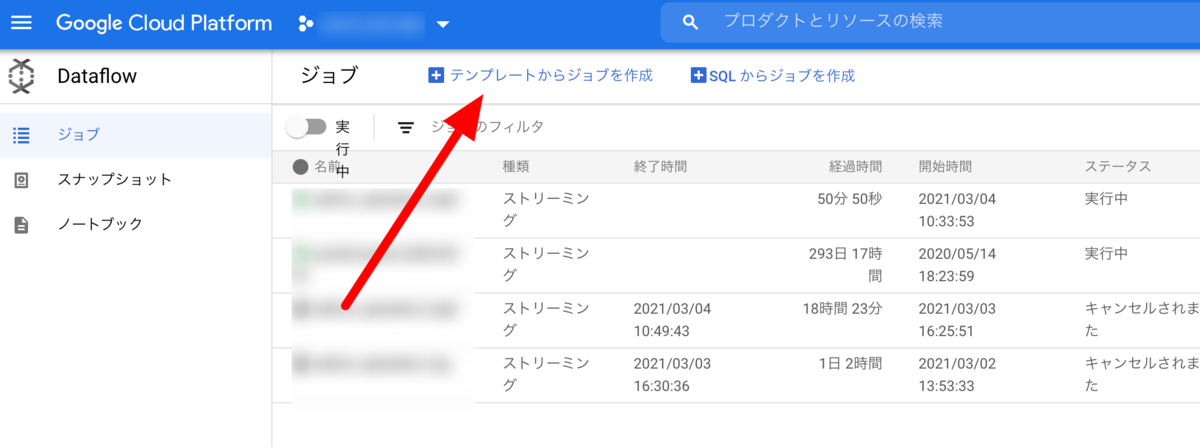Click start time 2021/03/04 10:33:53
The image size is (1200, 447).
(957, 209)
